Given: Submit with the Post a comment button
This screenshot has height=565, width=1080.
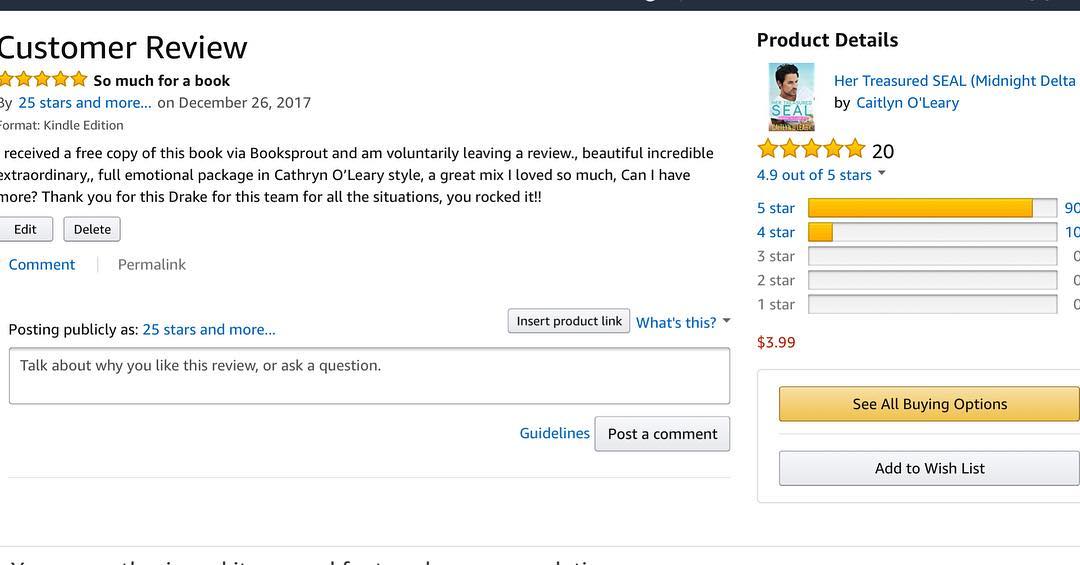Looking at the screenshot, I should click(x=662, y=434).
